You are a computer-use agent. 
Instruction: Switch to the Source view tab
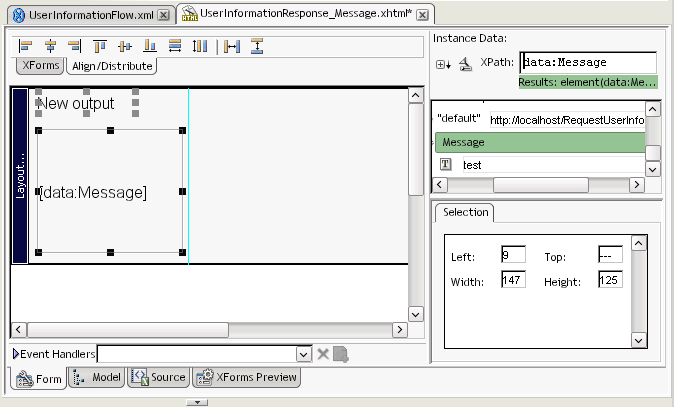point(159,377)
